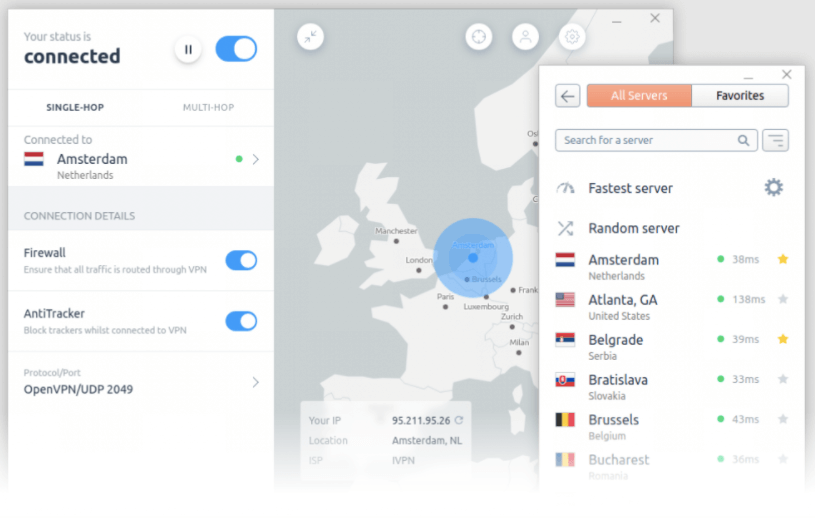Select the Favorites tab
Viewport: 815px width, 518px height.
click(x=740, y=96)
